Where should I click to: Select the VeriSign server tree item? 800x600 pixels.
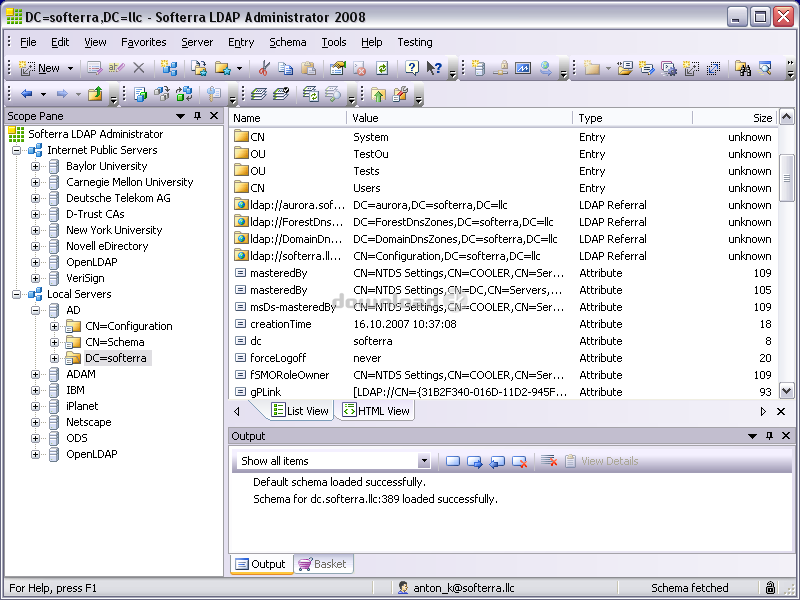(85, 278)
